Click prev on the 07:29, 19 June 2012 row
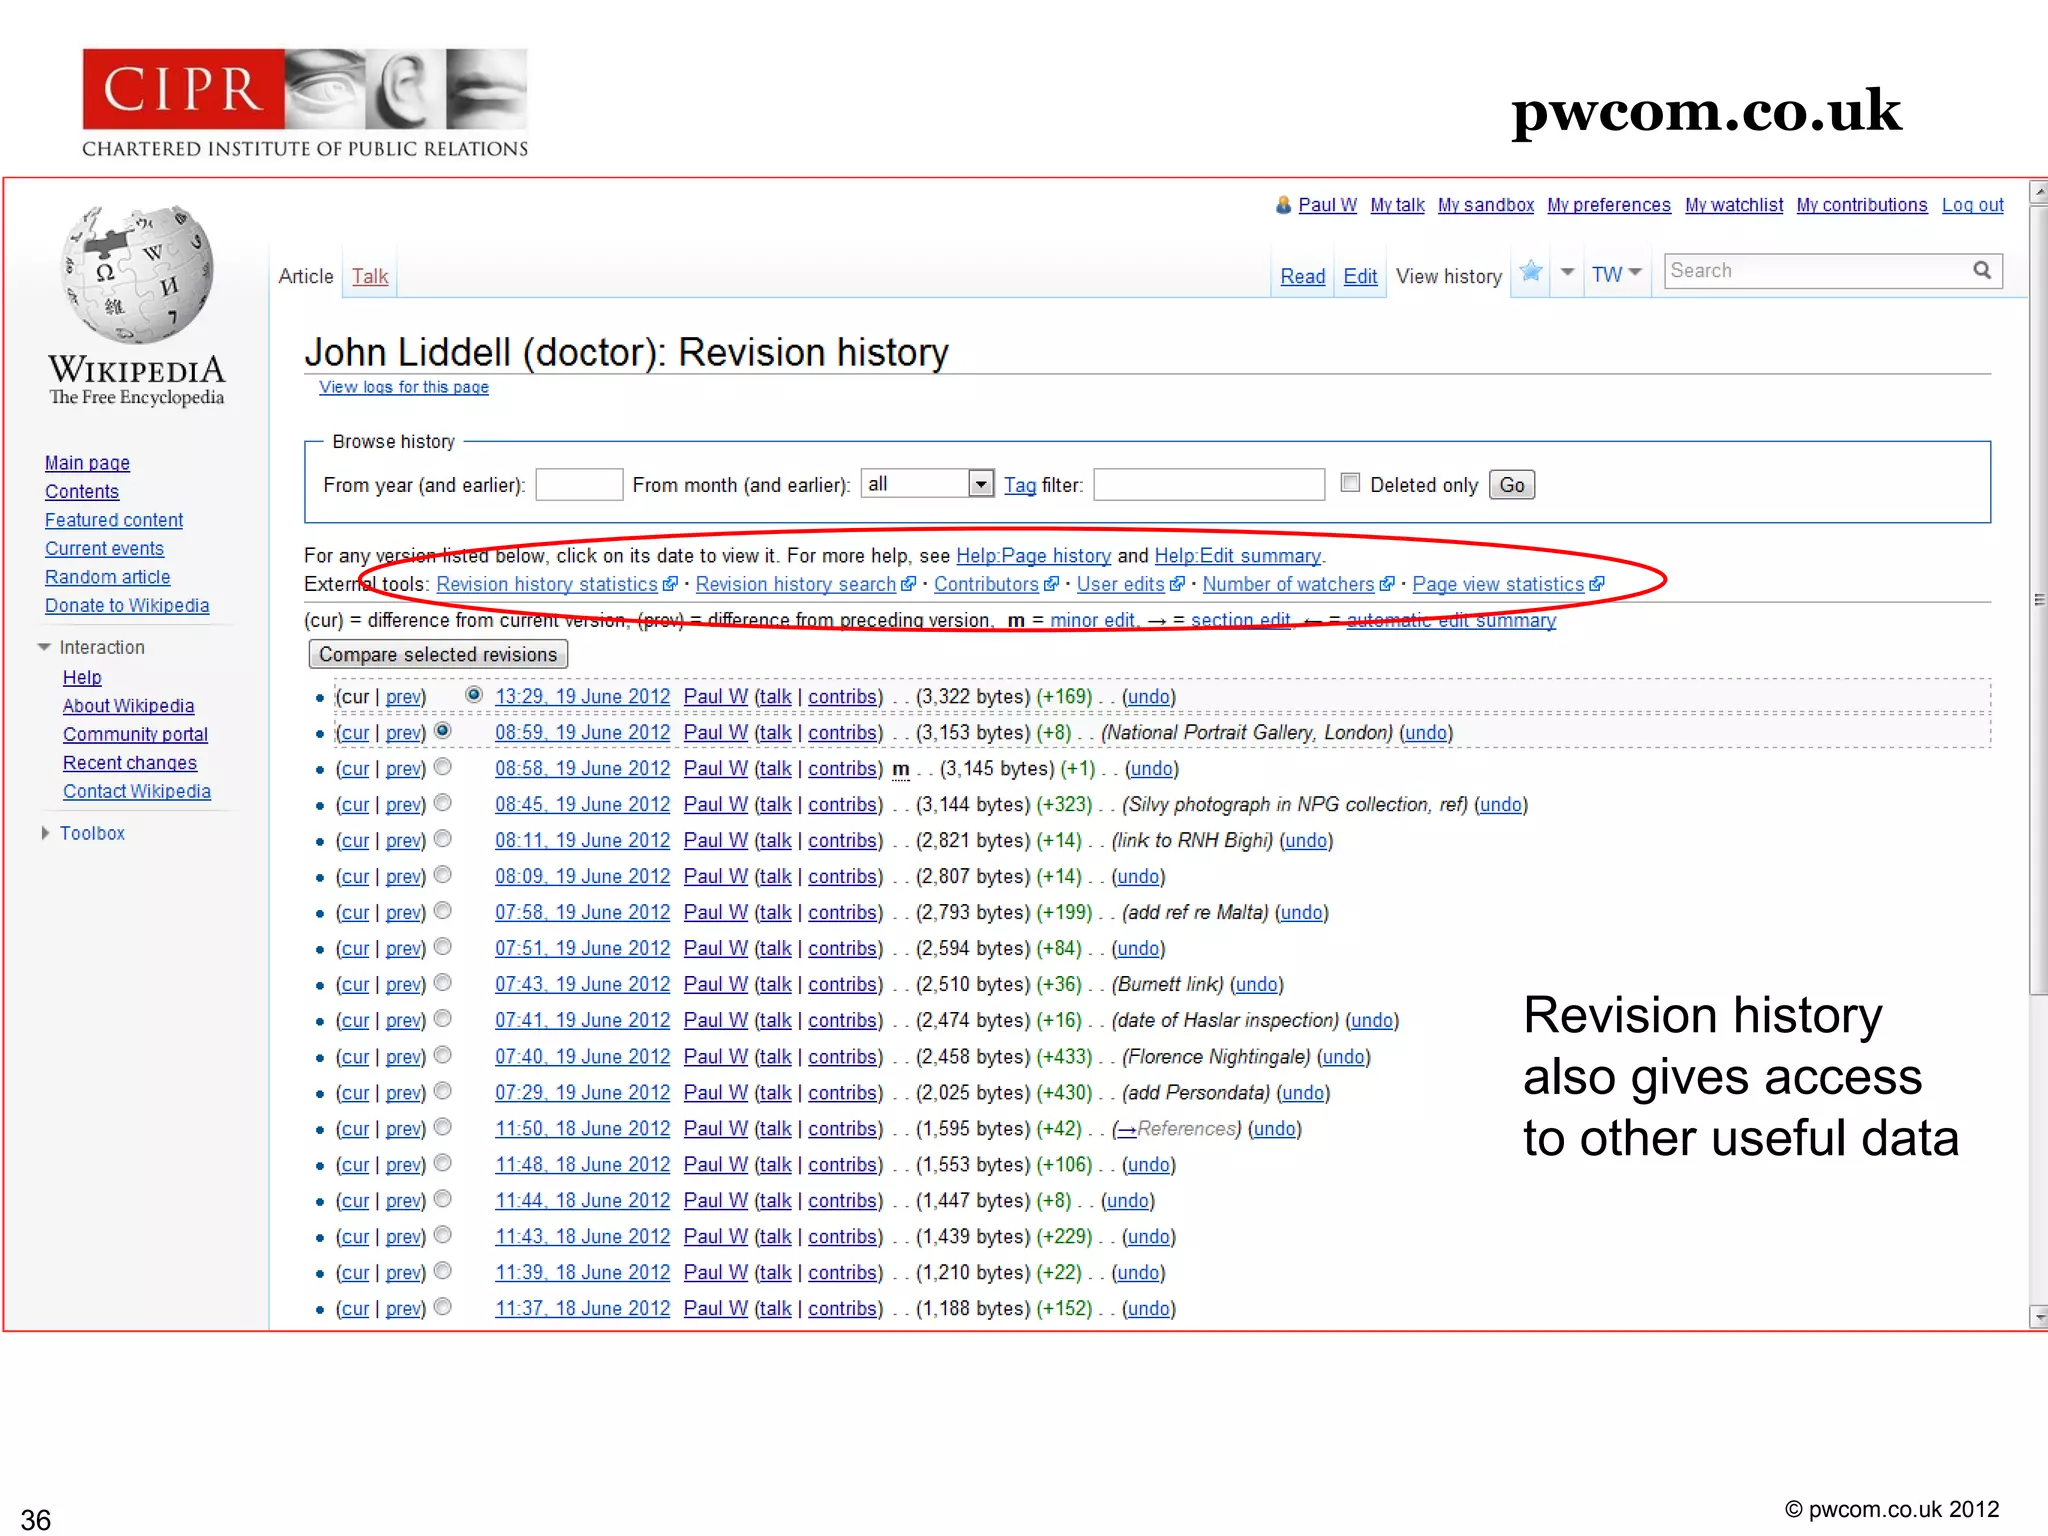 click(403, 1093)
